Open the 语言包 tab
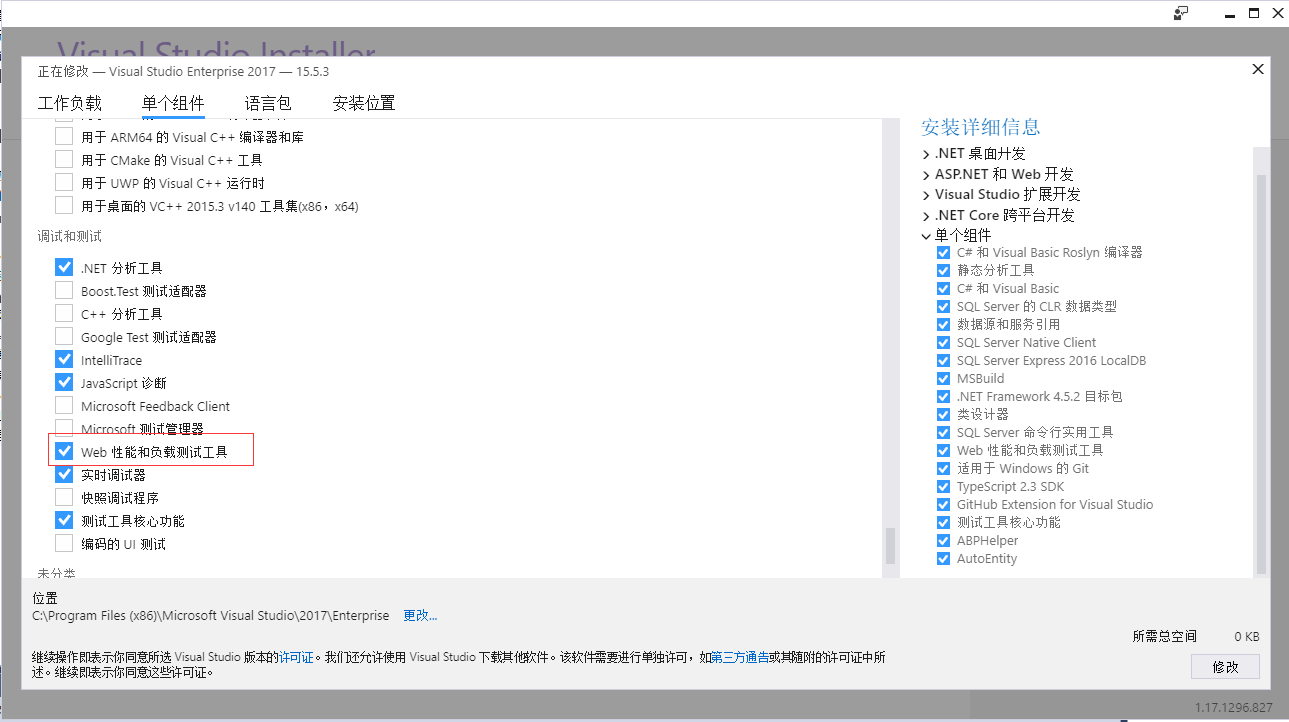Image resolution: width=1289 pixels, height=722 pixels. (268, 103)
